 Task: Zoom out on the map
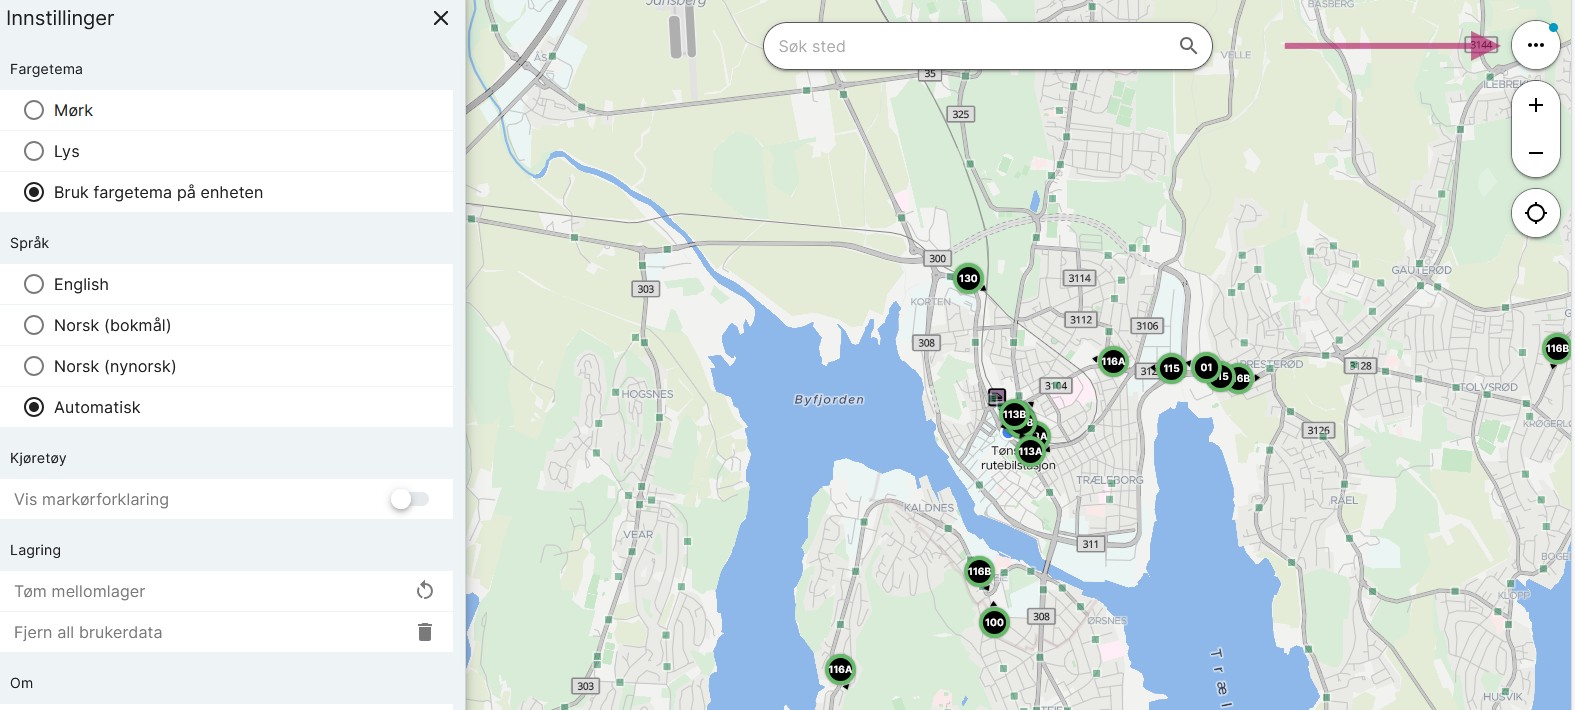[x=1535, y=153]
